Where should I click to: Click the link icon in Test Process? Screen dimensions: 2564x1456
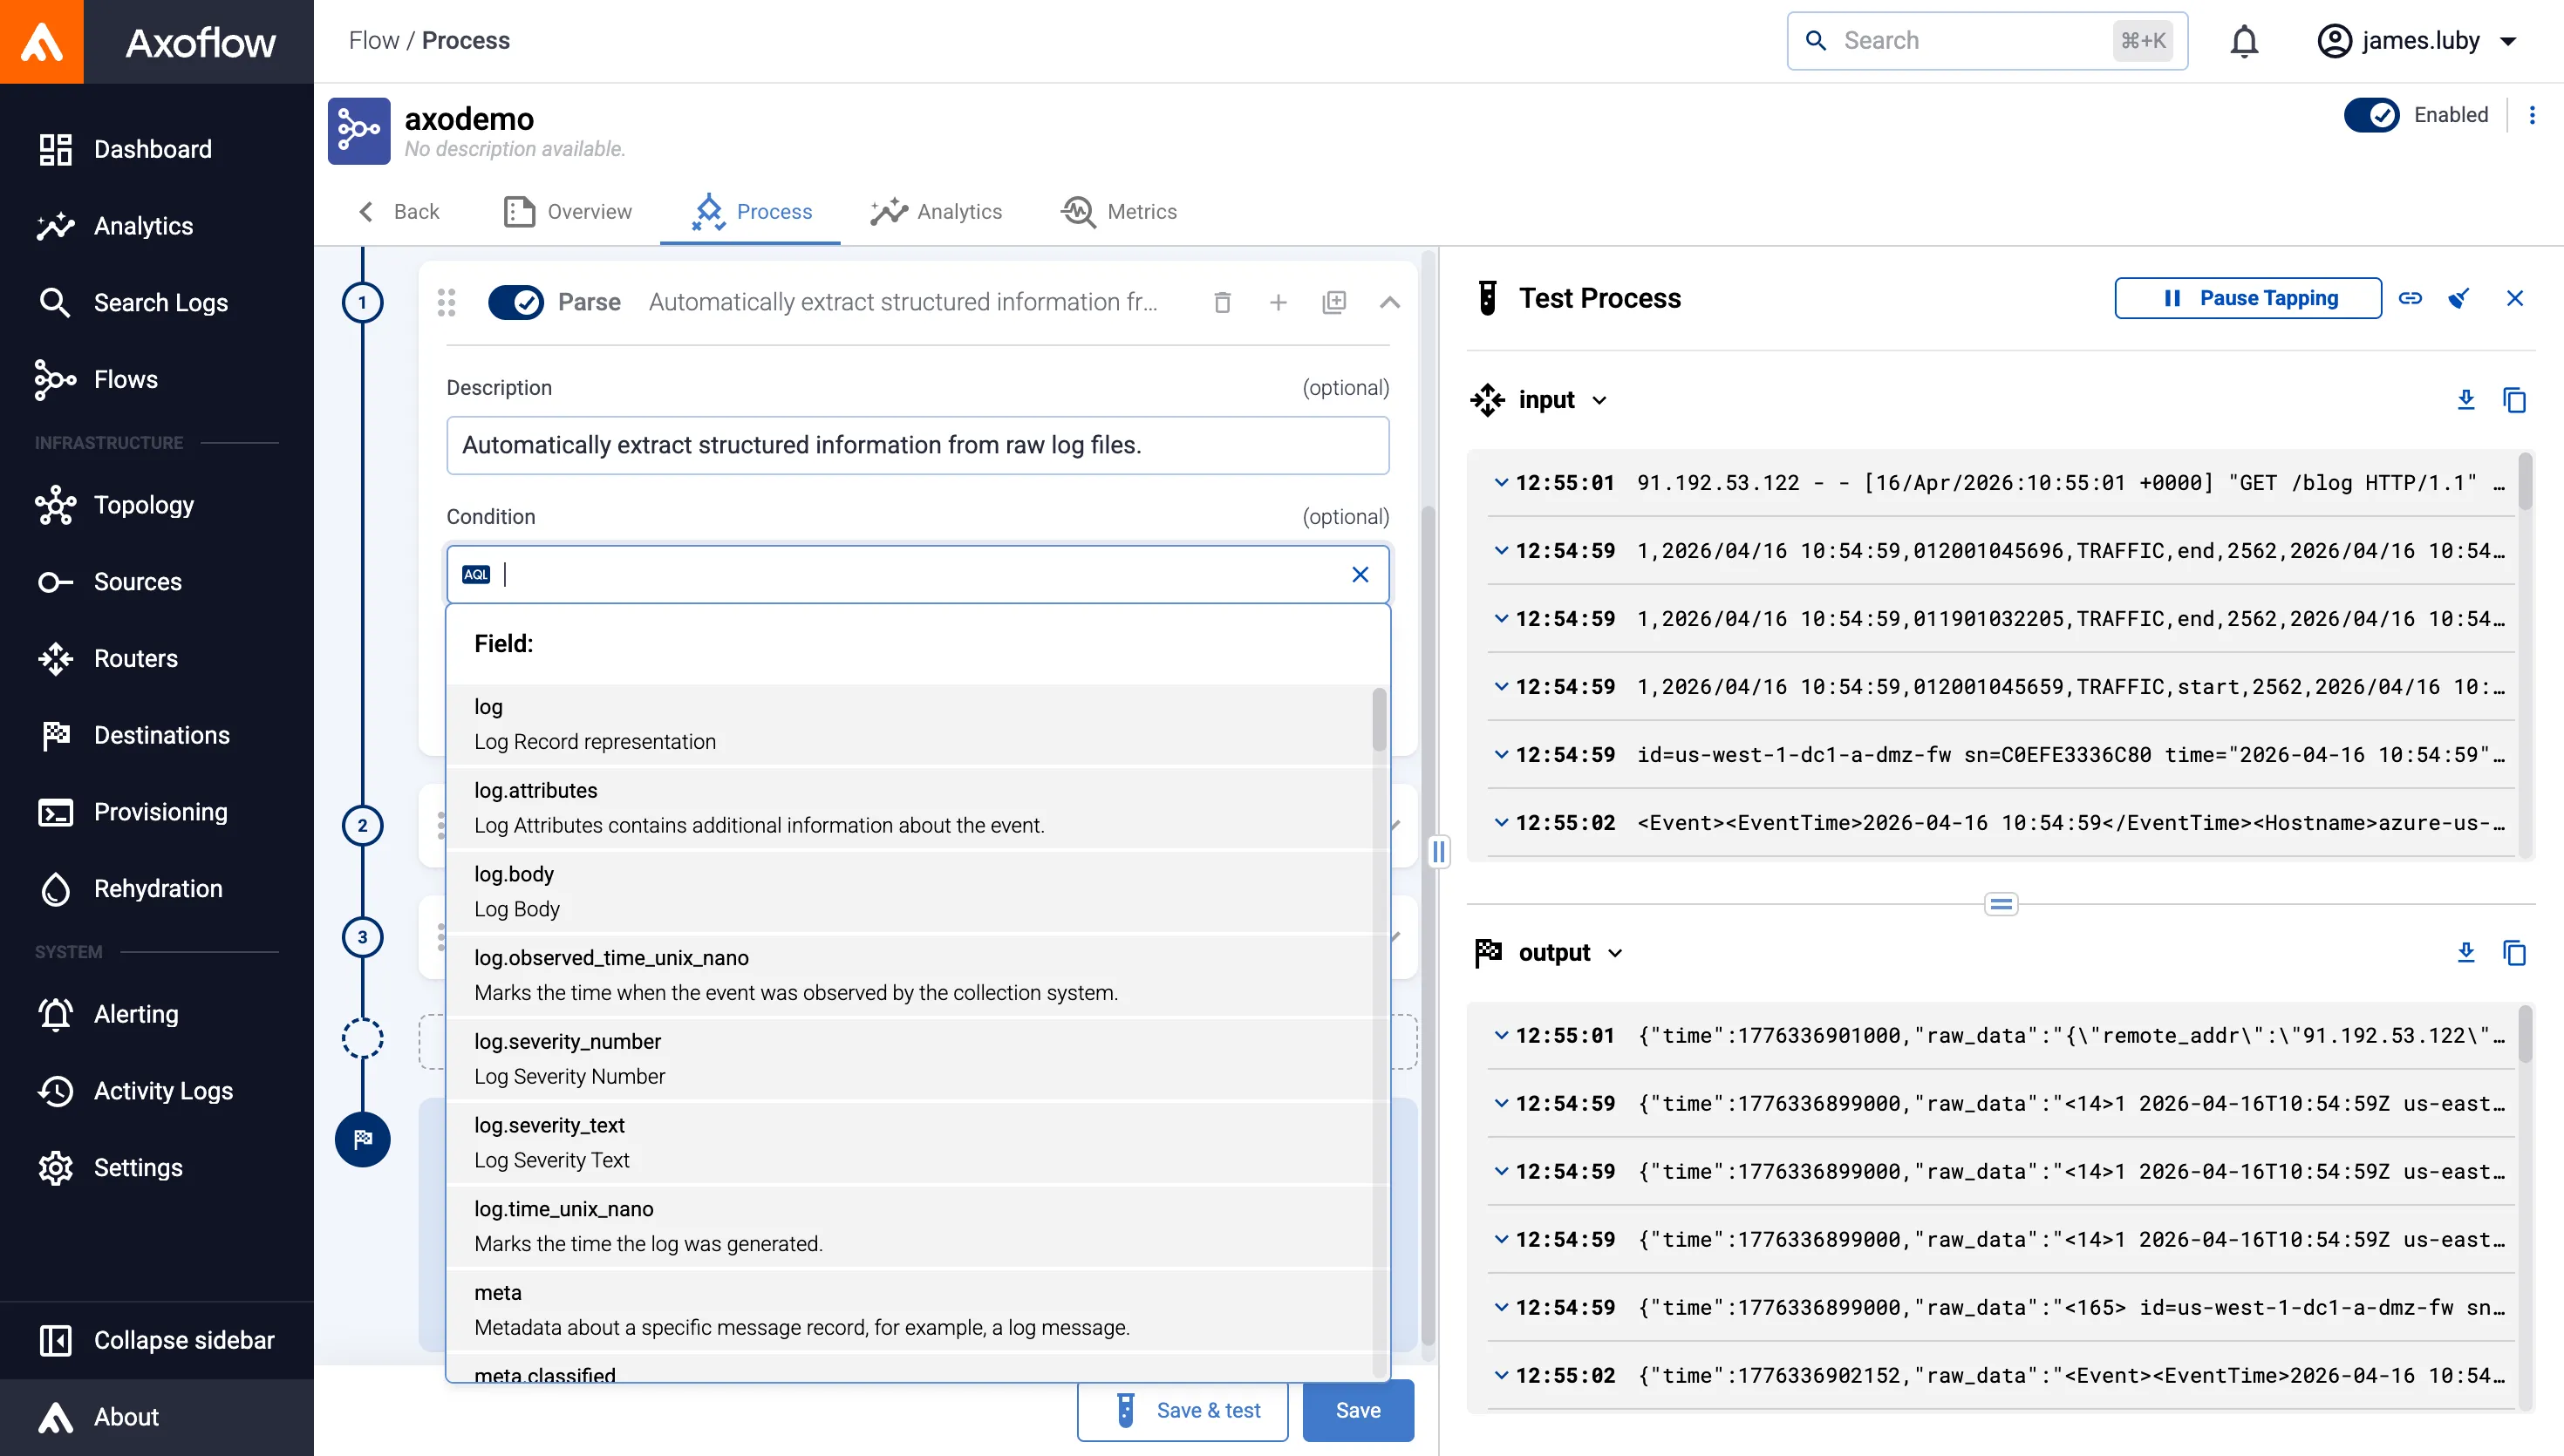click(x=2410, y=298)
